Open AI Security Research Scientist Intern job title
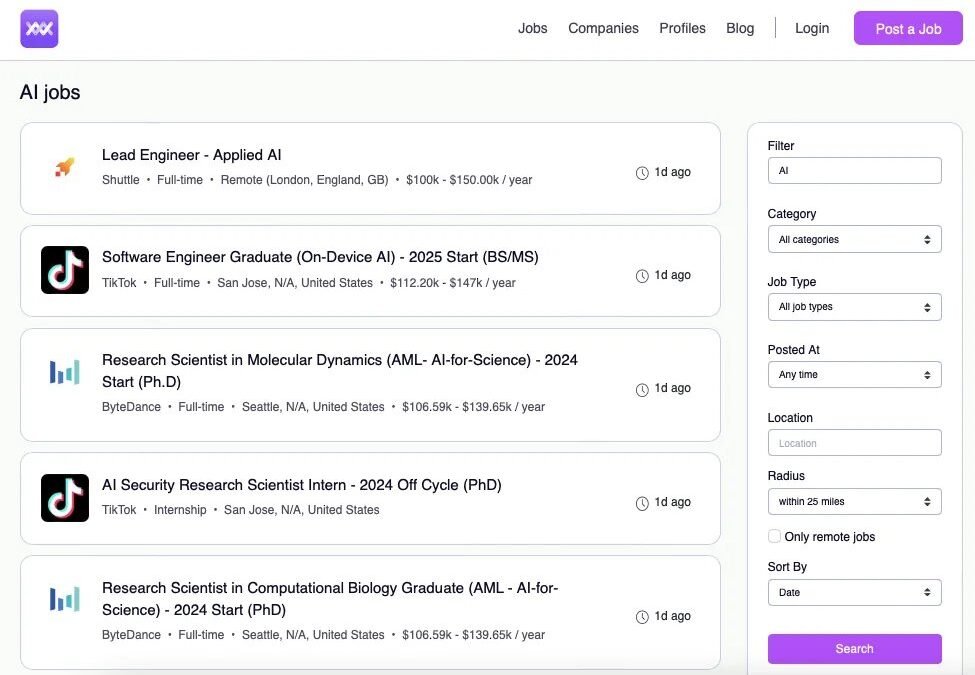Viewport: 975px width, 675px height. coord(302,485)
